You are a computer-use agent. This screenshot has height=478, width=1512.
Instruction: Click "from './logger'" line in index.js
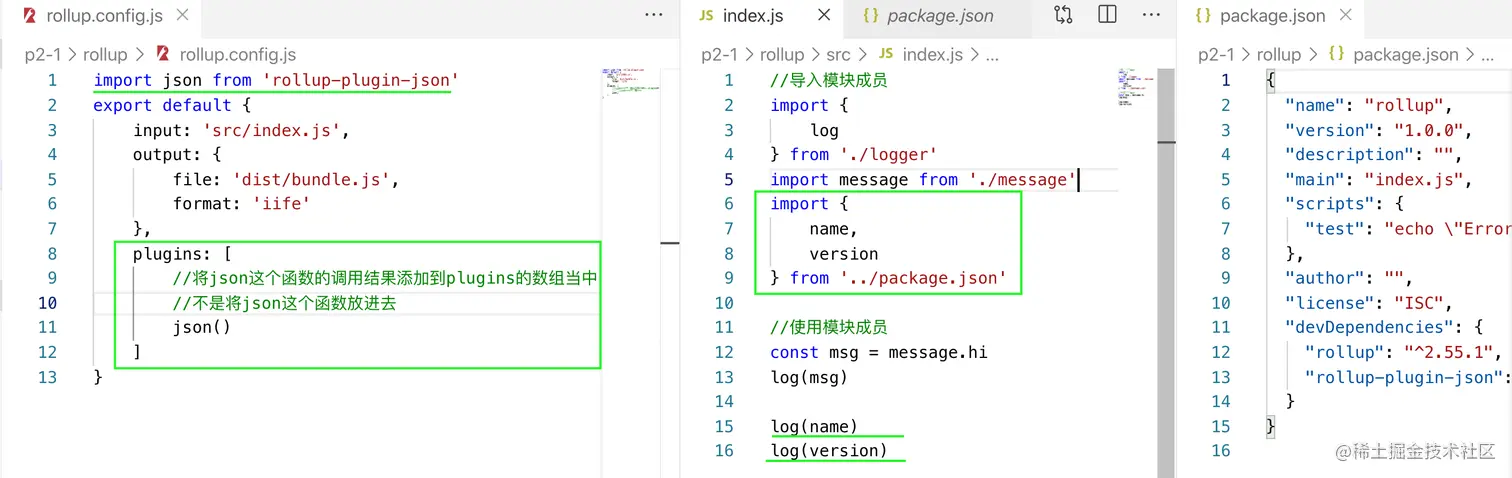853,154
